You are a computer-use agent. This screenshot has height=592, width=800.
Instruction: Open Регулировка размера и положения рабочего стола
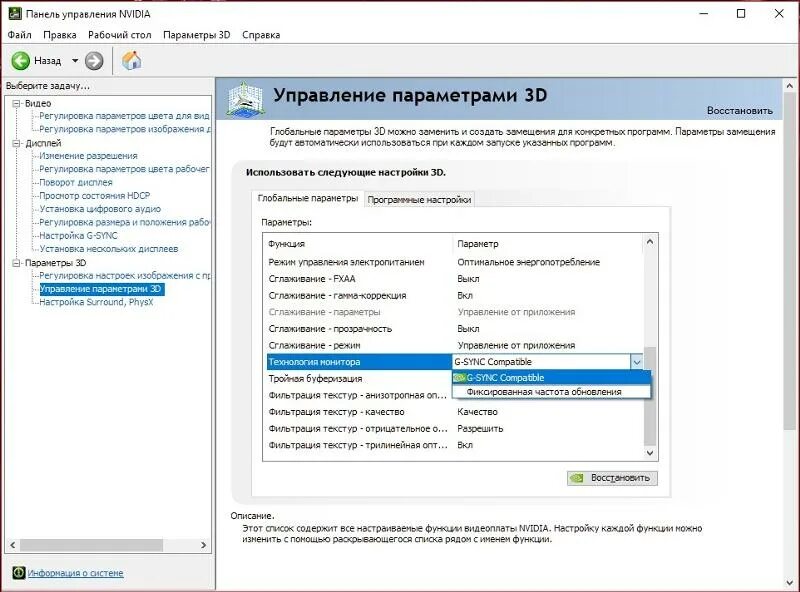[124, 222]
